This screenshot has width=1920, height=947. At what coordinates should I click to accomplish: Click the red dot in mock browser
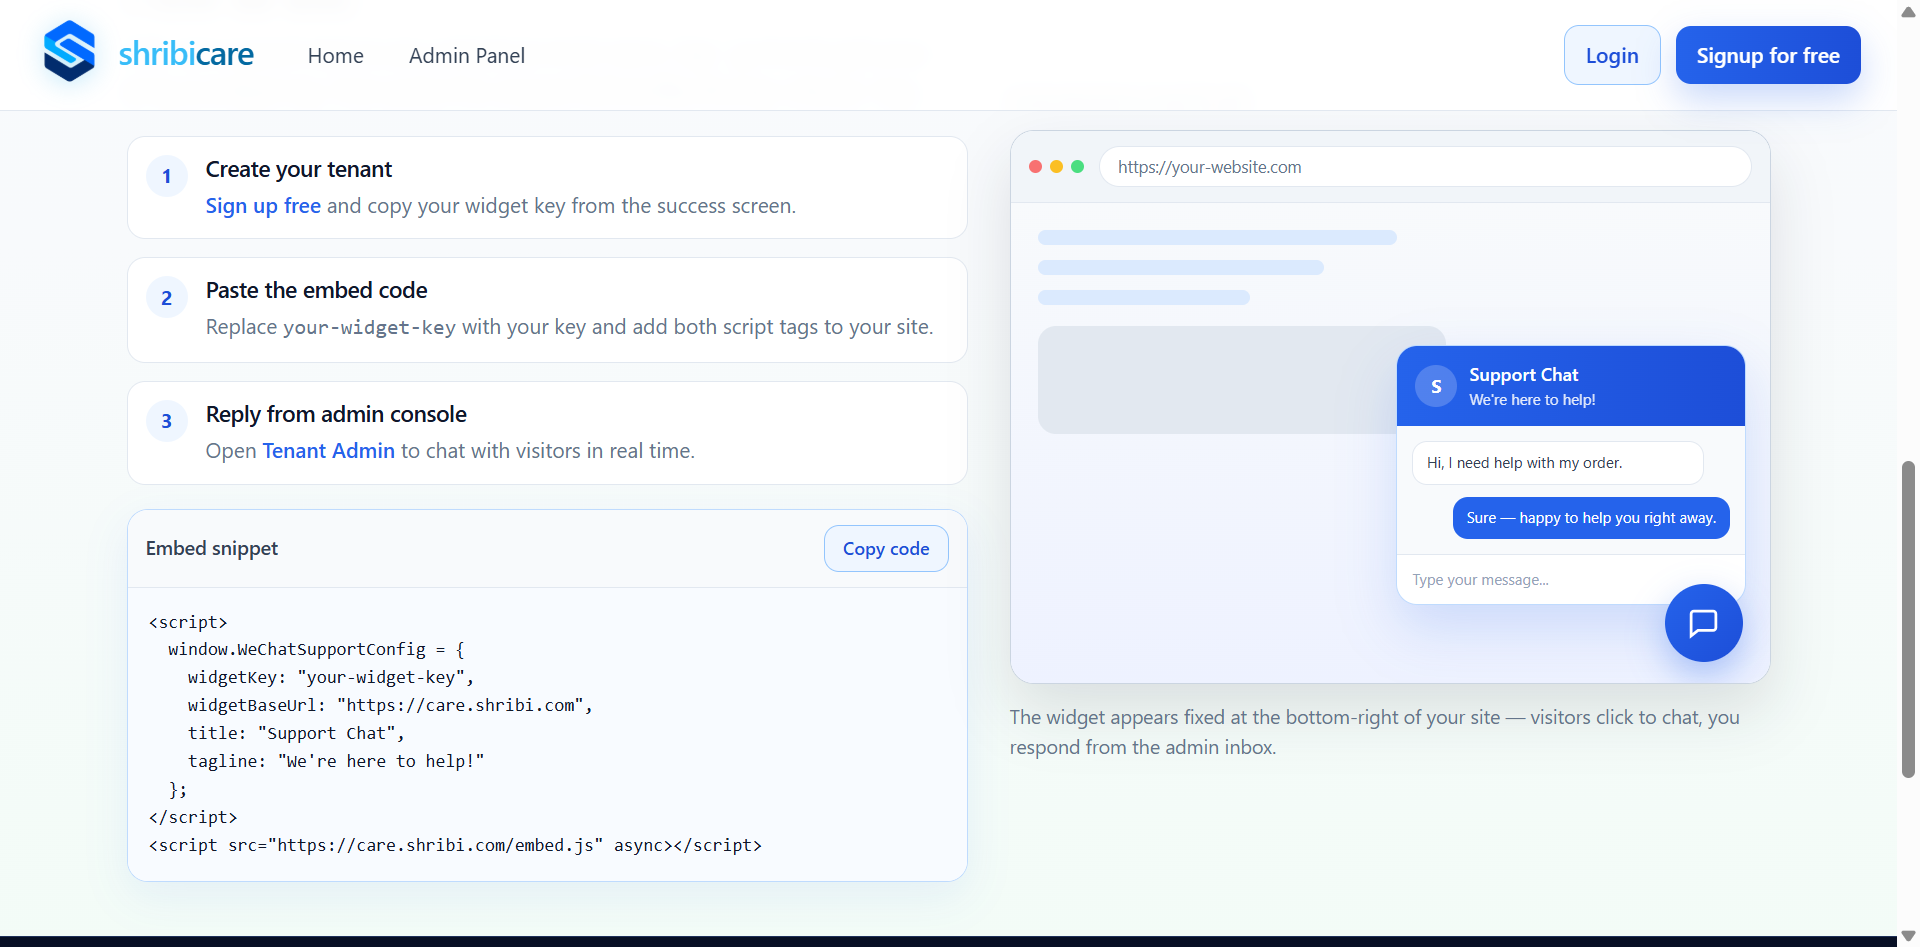click(x=1035, y=167)
